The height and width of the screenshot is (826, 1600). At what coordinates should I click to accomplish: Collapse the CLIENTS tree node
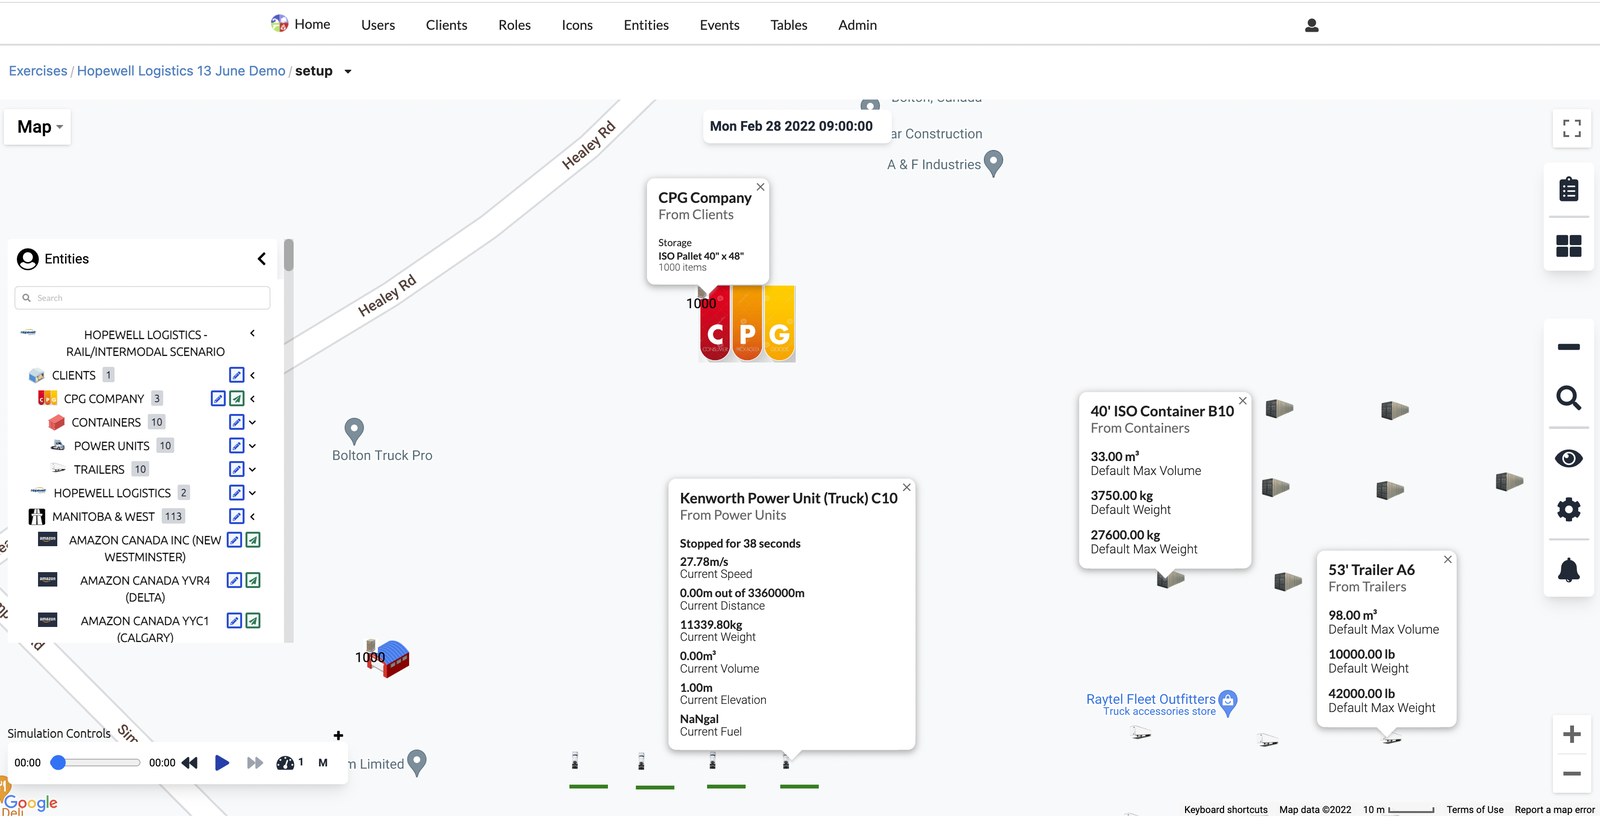(x=253, y=376)
